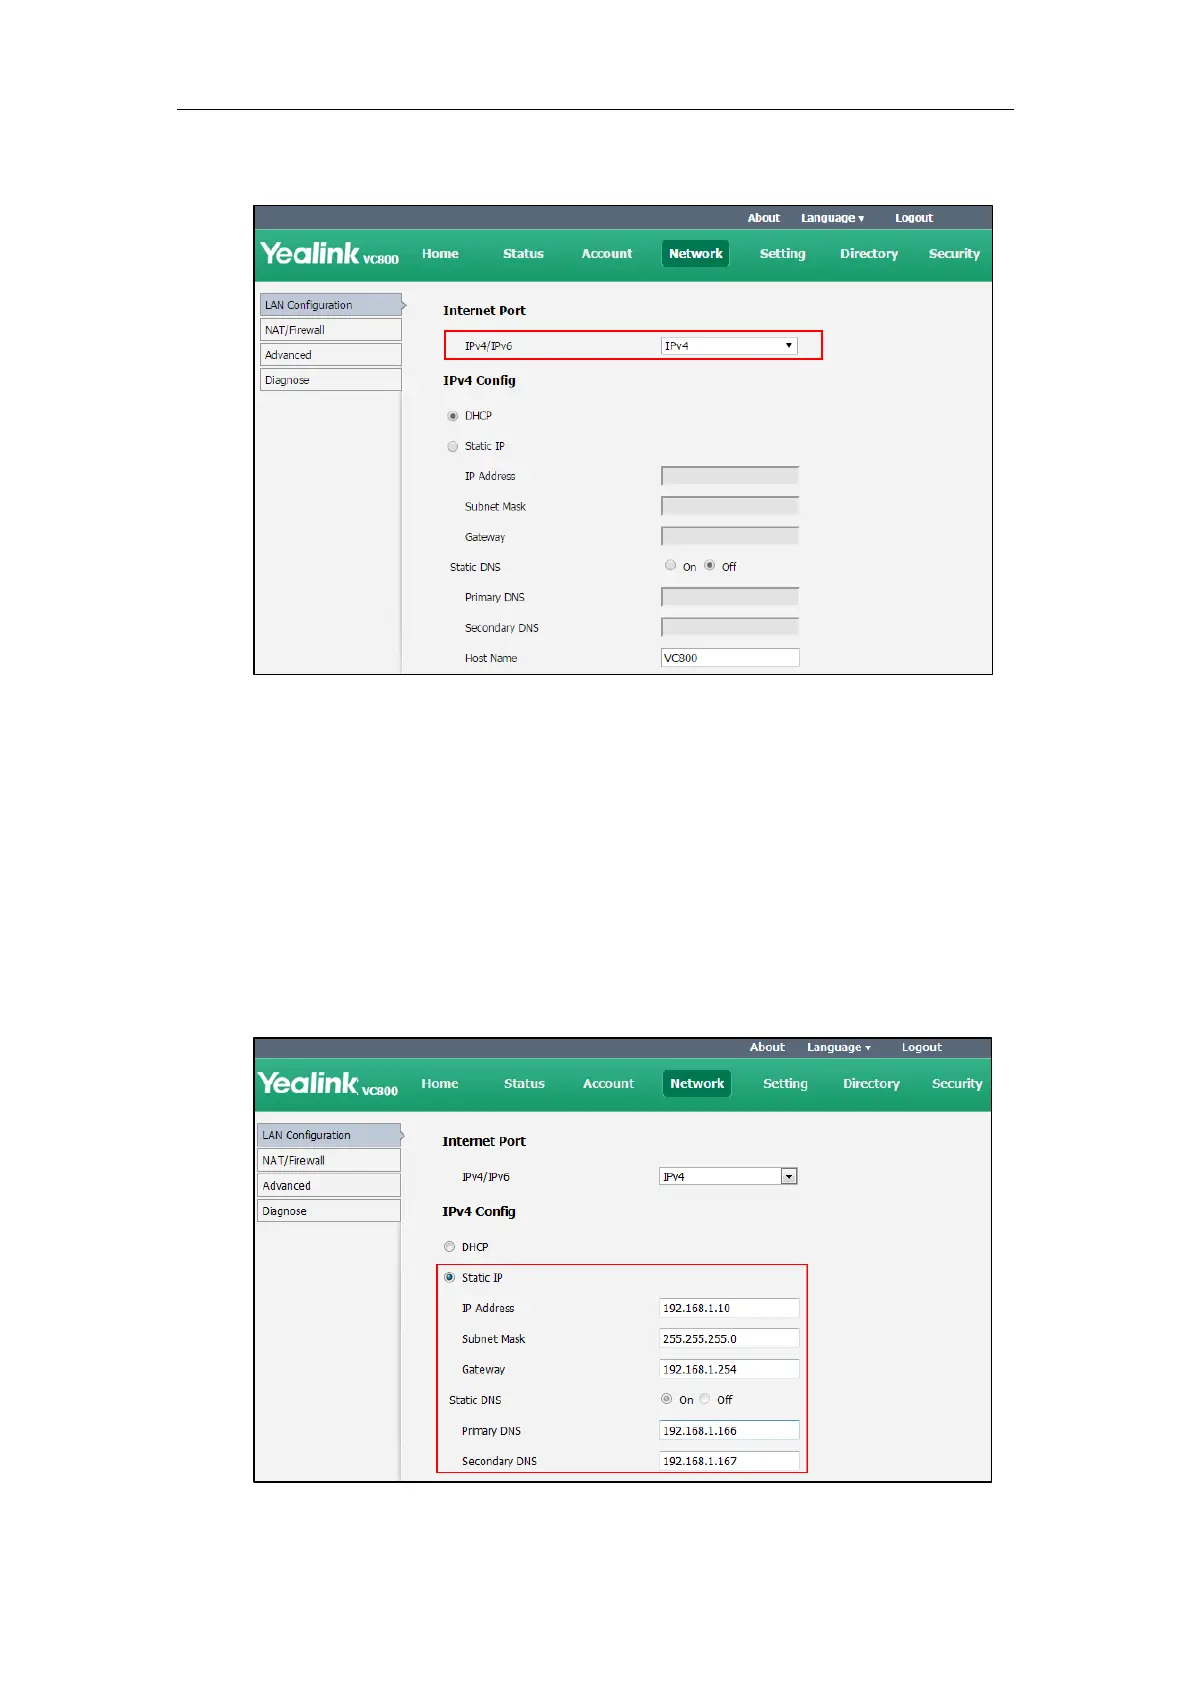
Task: Click 'IPv4 Config' heading in lower screenshot
Action: tap(479, 1212)
